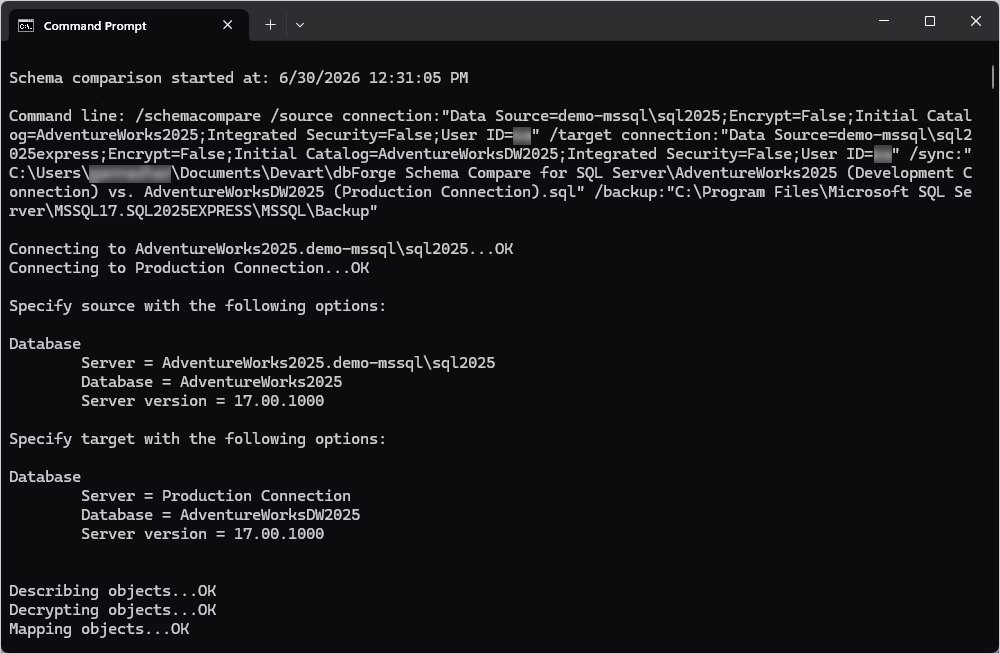The width and height of the screenshot is (1000, 654).
Task: Click the "Database = AdventureWorksDW2025" line
Action: (220, 515)
